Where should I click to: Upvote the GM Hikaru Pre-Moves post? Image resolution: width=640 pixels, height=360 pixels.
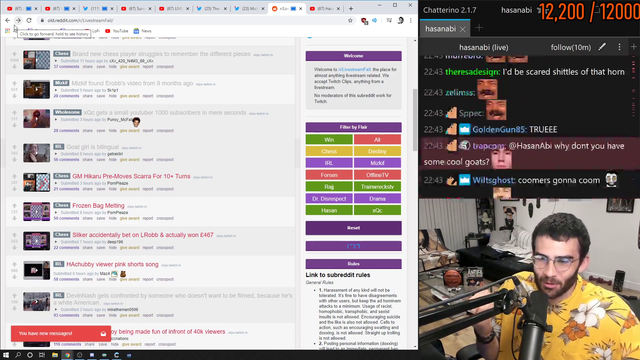(14, 176)
